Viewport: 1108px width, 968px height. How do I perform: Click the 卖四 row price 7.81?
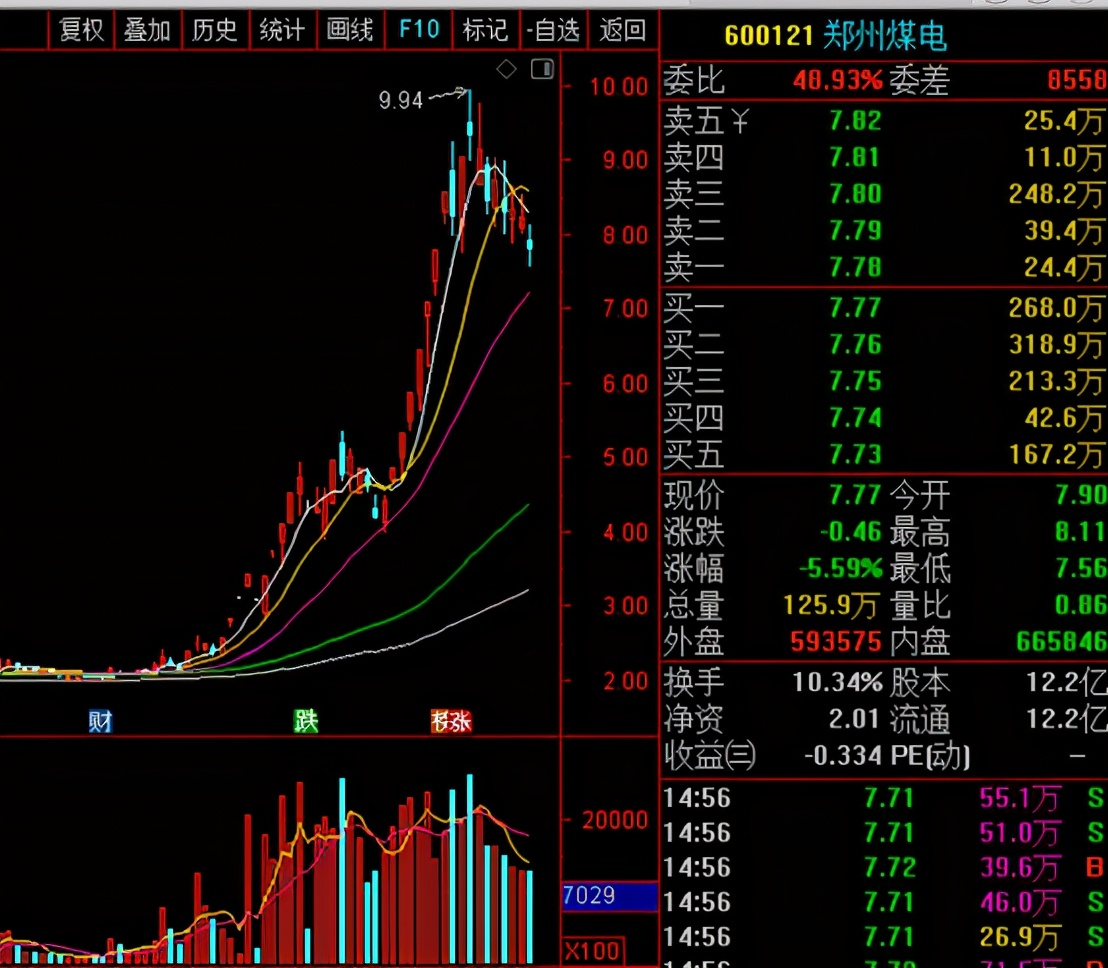pyautogui.click(x=855, y=157)
